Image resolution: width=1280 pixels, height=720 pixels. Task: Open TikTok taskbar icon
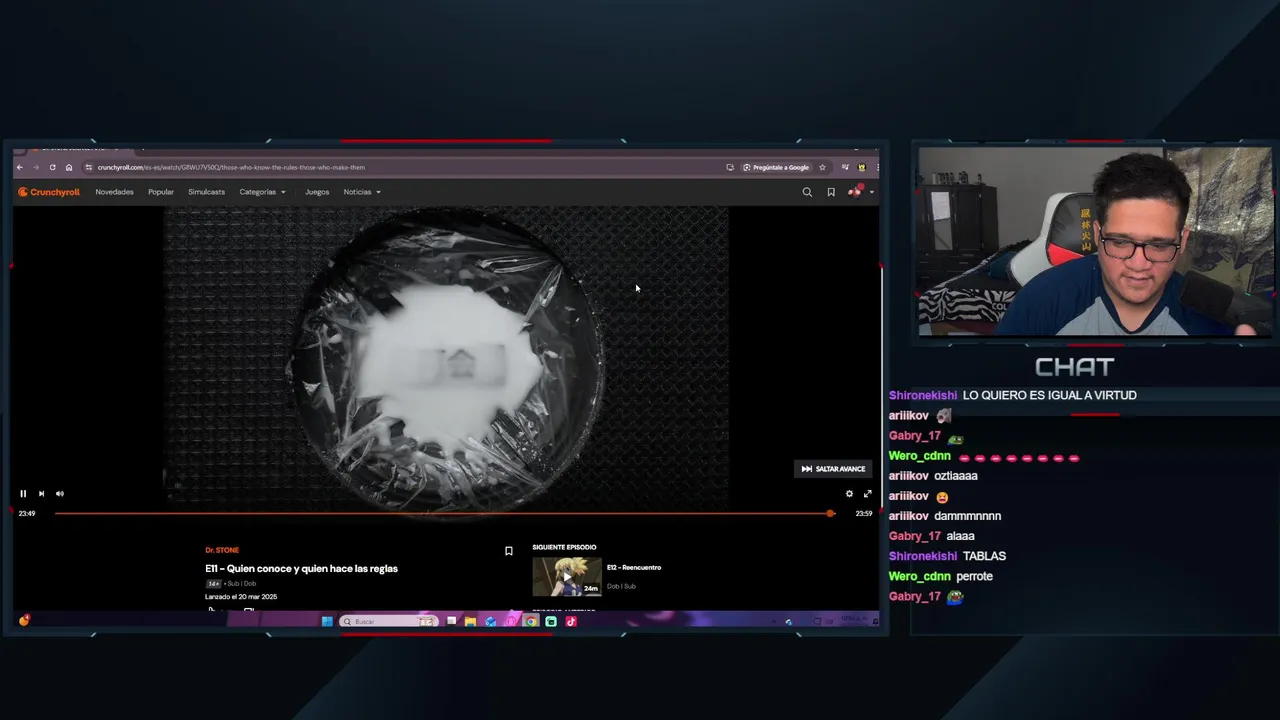point(571,621)
